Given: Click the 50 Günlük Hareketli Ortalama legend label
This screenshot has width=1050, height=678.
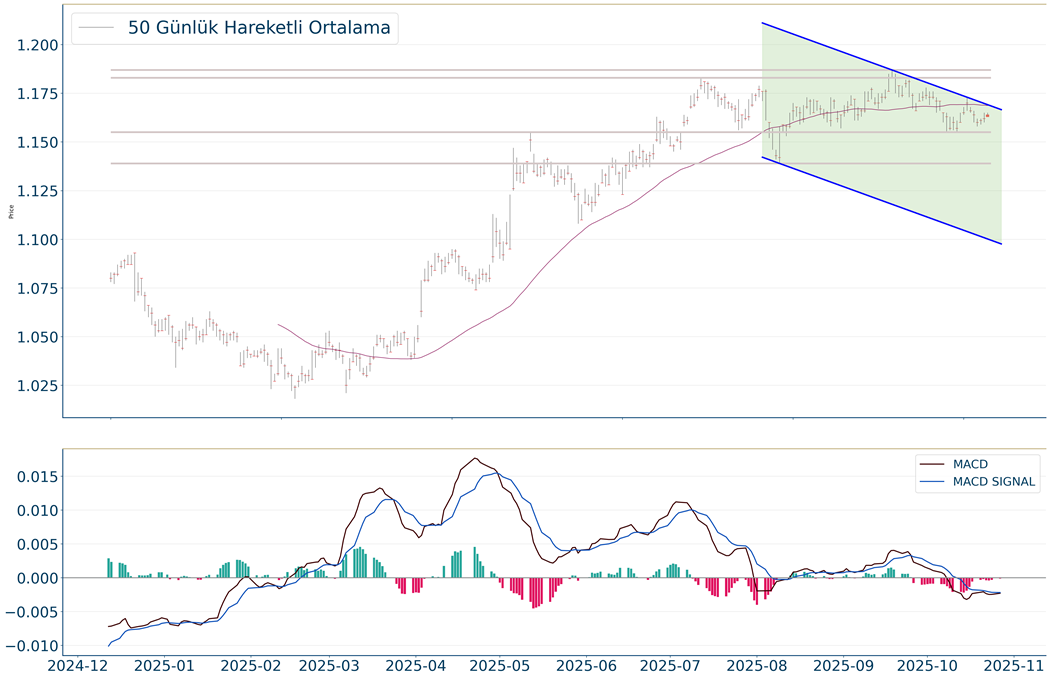Looking at the screenshot, I should [258, 28].
